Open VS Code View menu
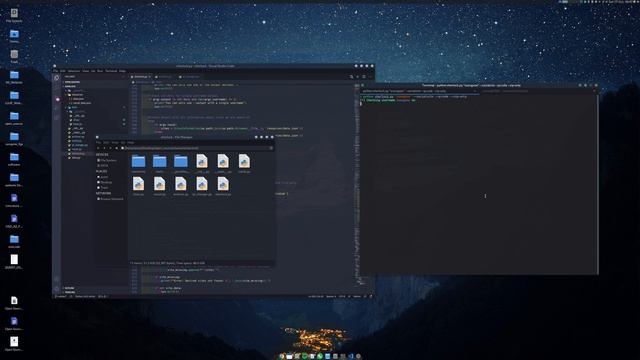The width and height of the screenshot is (640, 360). click(x=85, y=71)
